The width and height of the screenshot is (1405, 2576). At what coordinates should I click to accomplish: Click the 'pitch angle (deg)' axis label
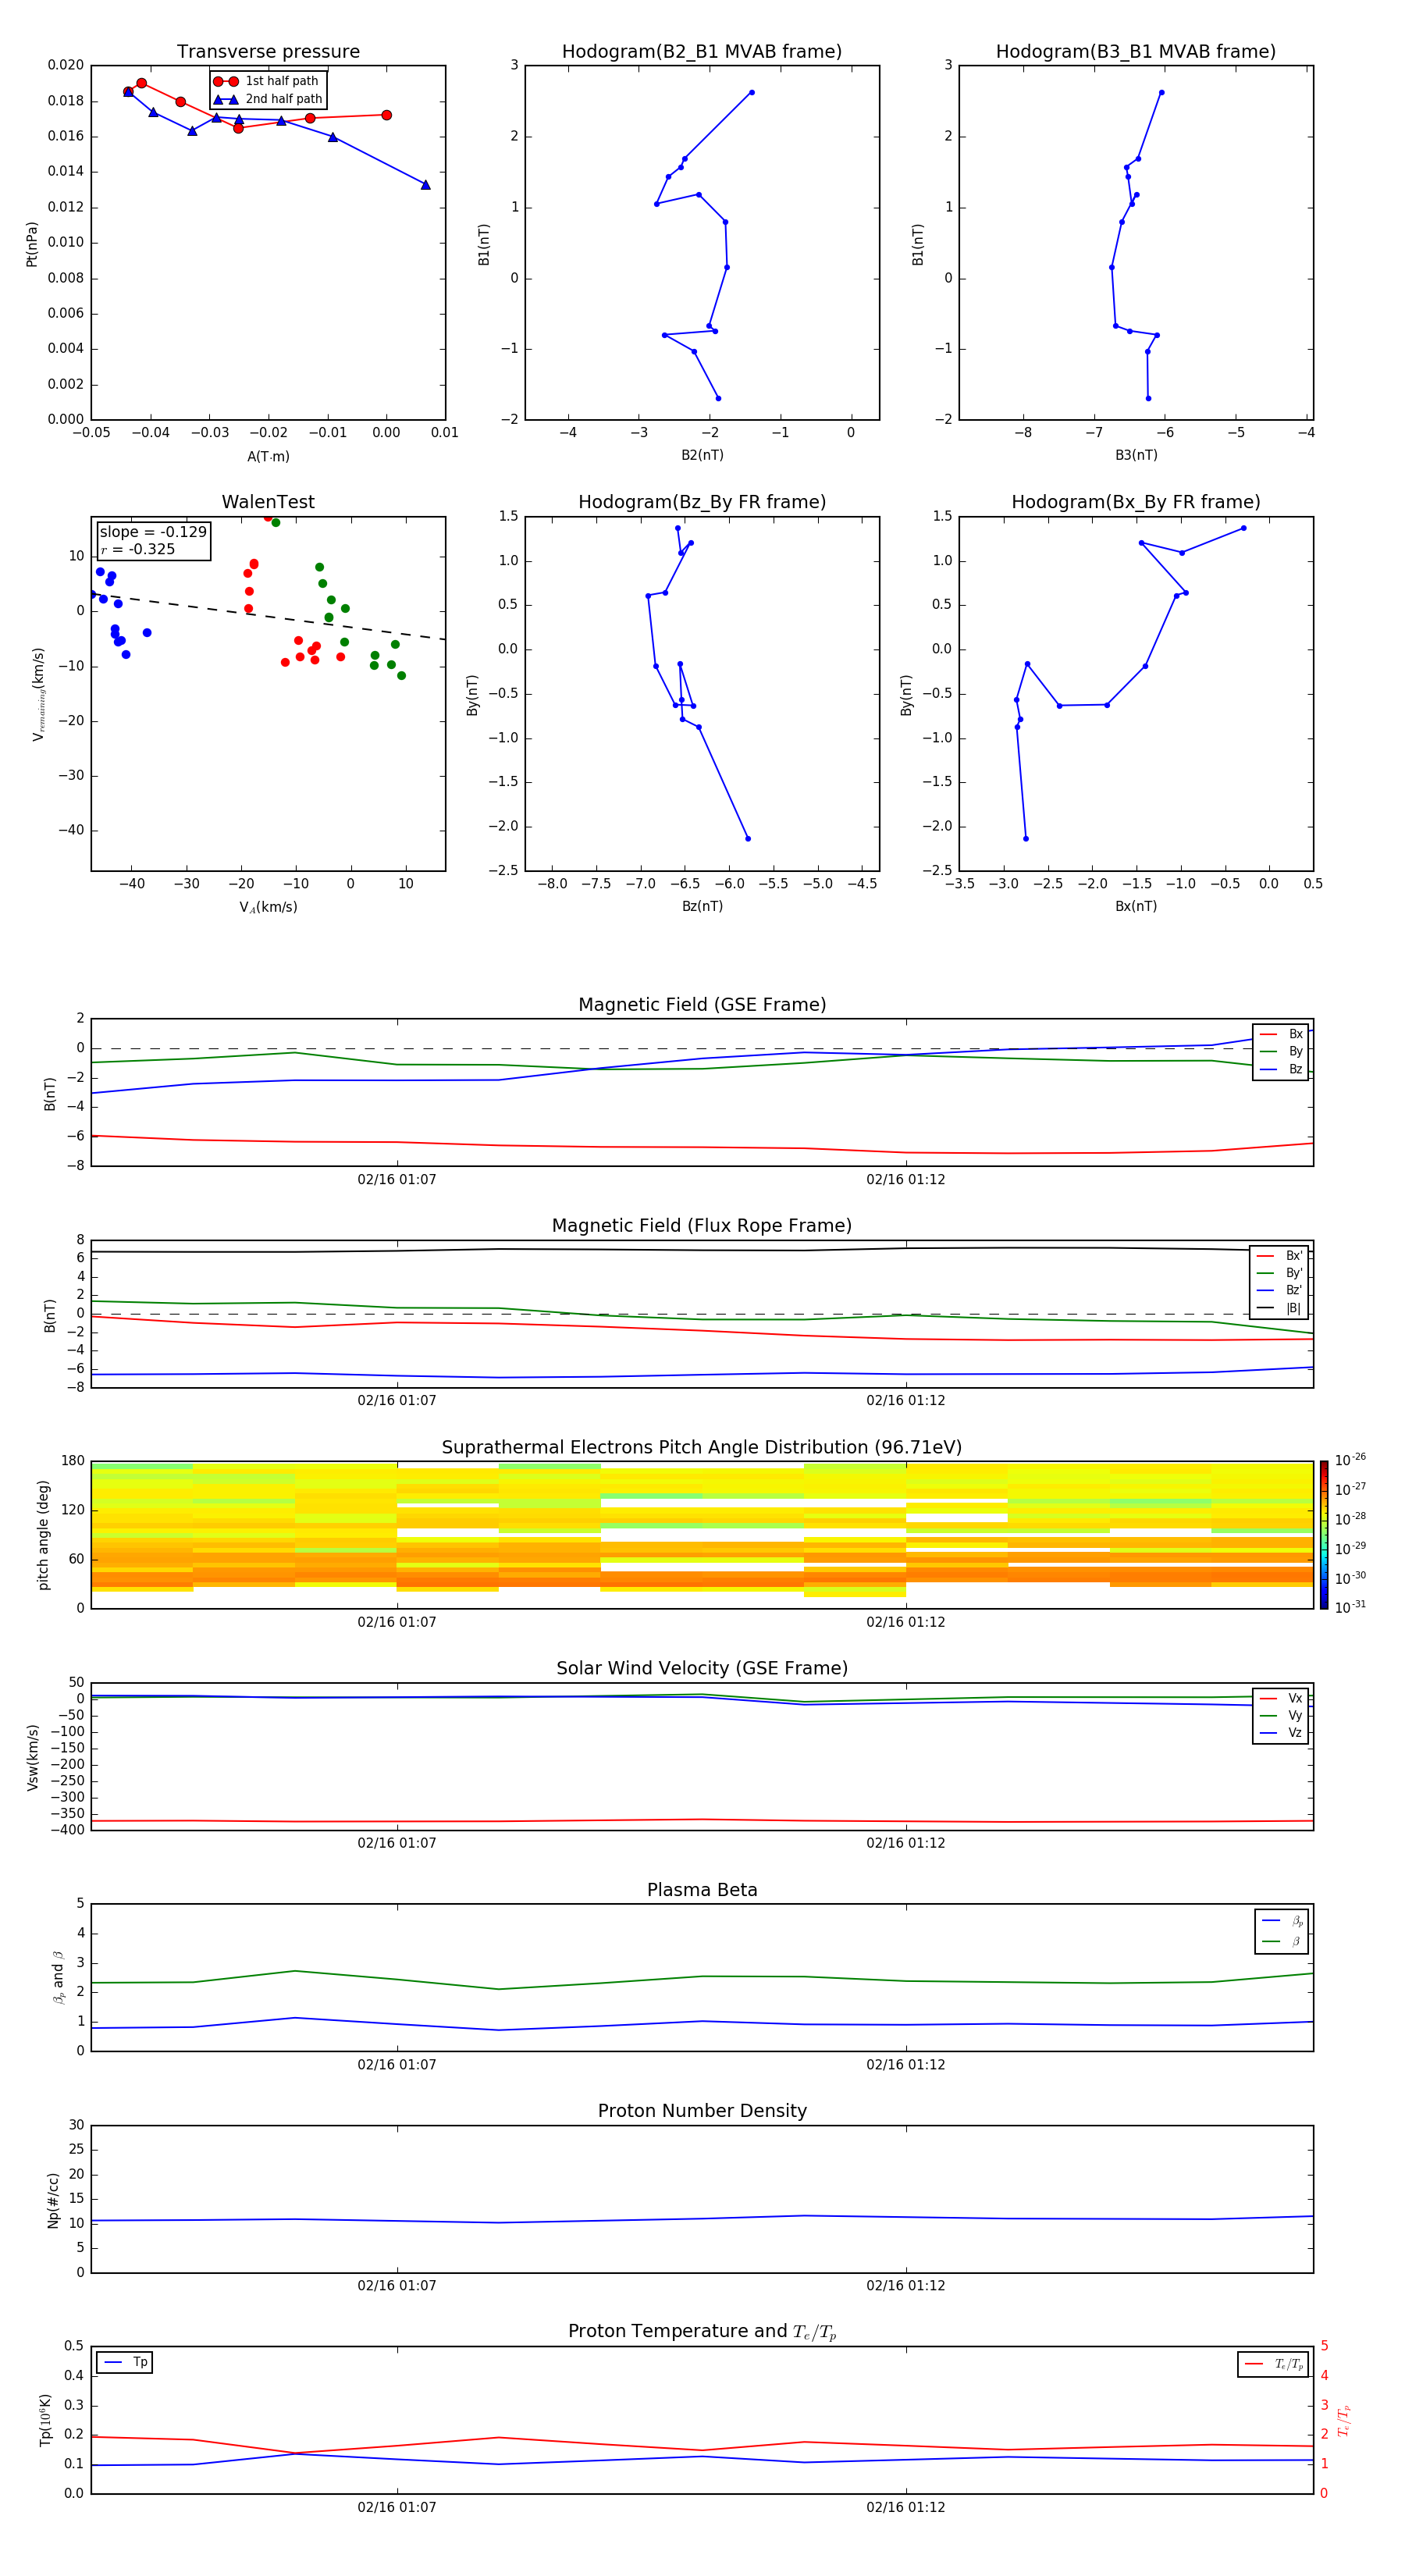click(43, 1535)
